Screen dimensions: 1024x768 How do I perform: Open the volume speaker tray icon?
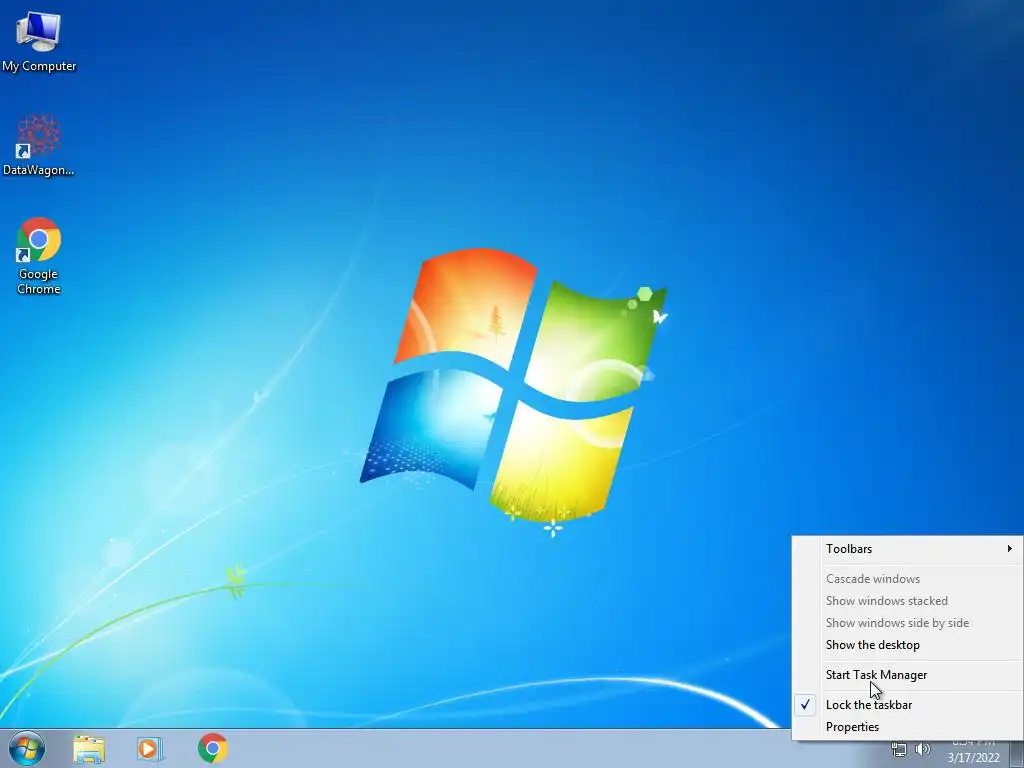tap(923, 750)
